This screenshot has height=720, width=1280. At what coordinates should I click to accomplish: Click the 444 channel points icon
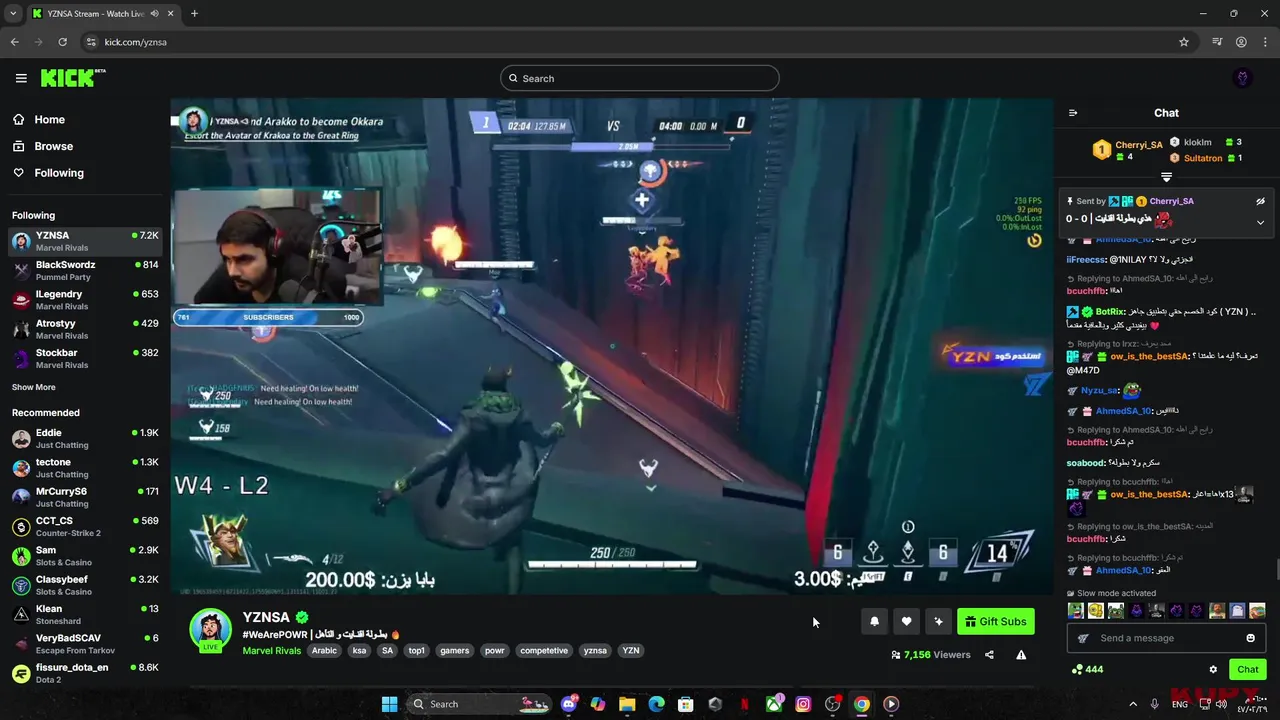point(1076,670)
